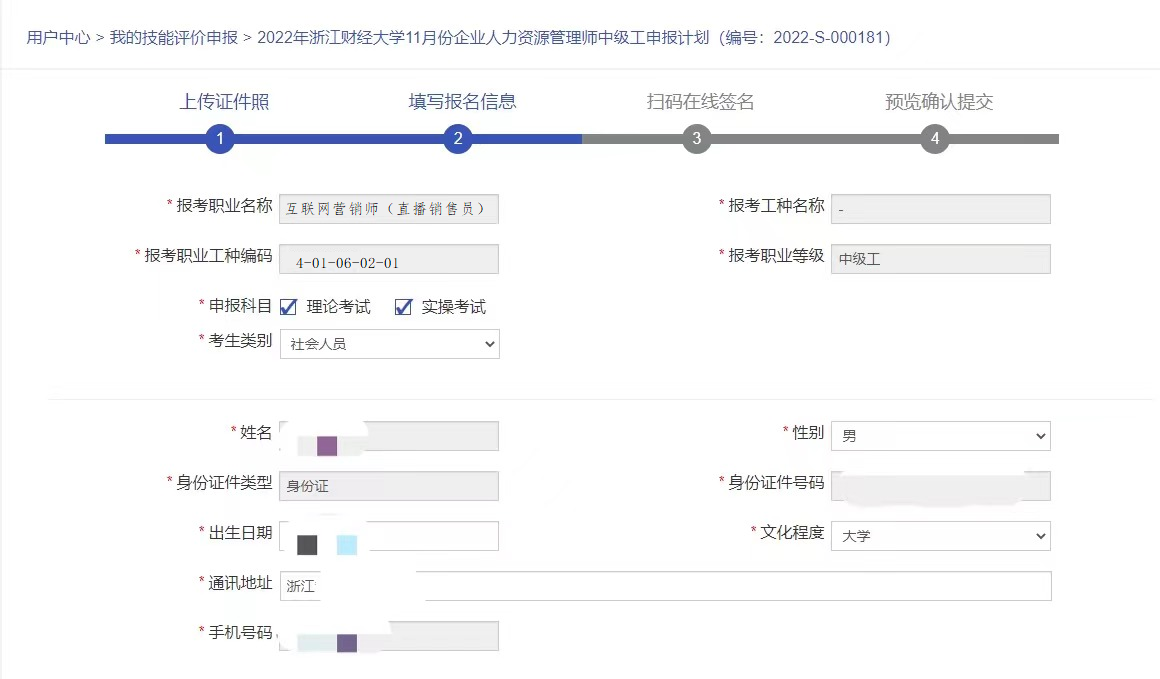Screen dimensions: 1160x679
Task: Click step 3 circle for online signature
Action: [x=697, y=139]
